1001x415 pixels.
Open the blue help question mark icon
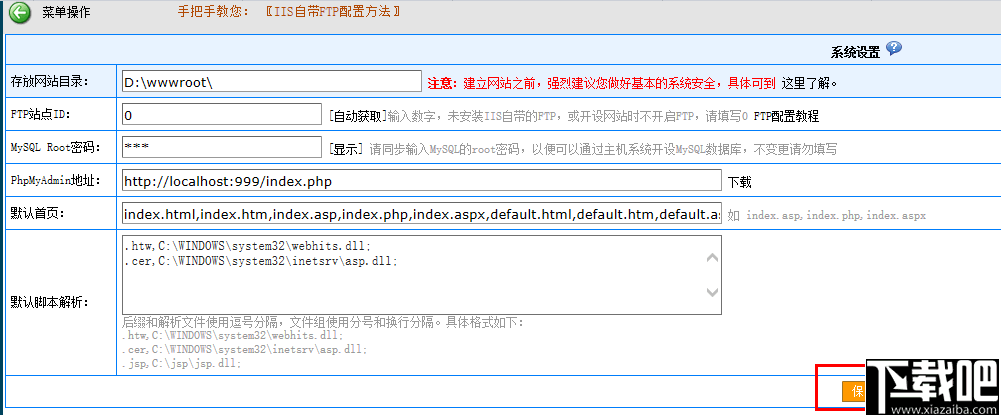(894, 49)
